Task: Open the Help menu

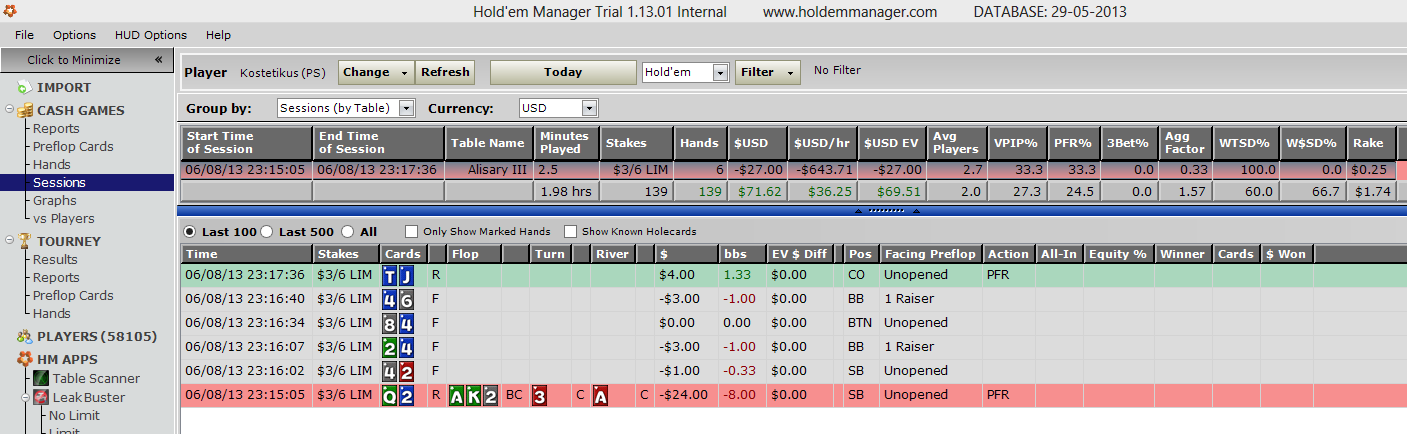Action: tap(218, 35)
